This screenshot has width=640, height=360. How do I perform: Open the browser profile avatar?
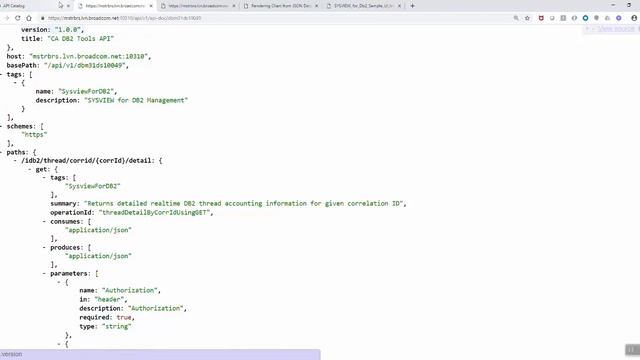(x=634, y=18)
